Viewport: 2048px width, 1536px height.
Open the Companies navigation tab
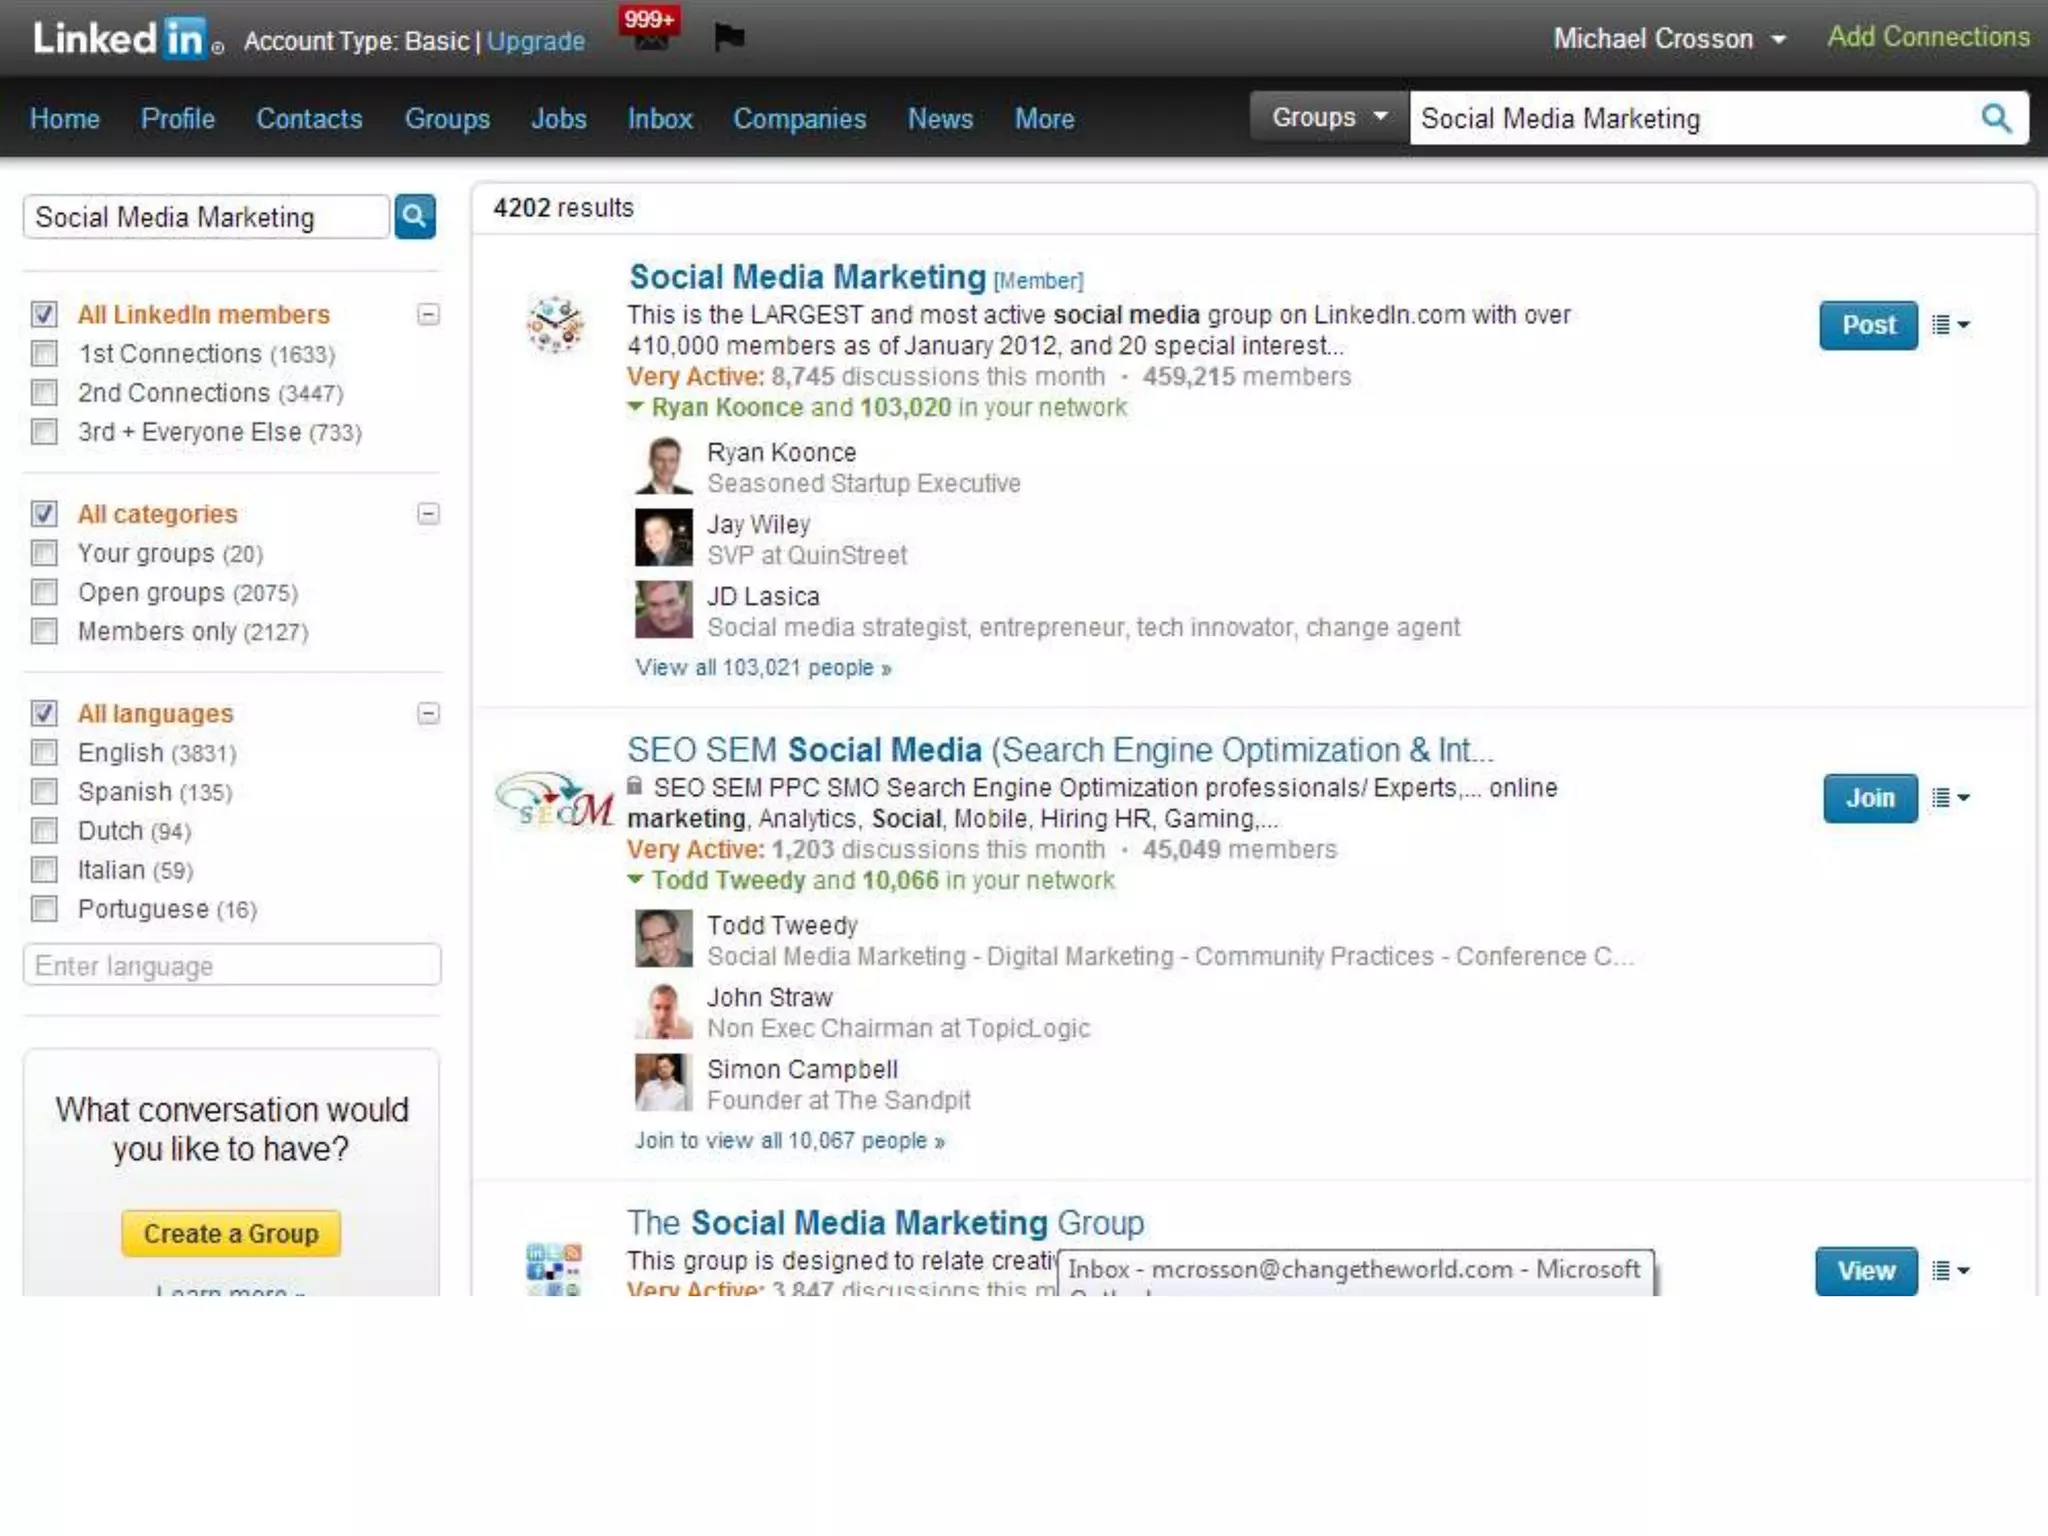(799, 119)
